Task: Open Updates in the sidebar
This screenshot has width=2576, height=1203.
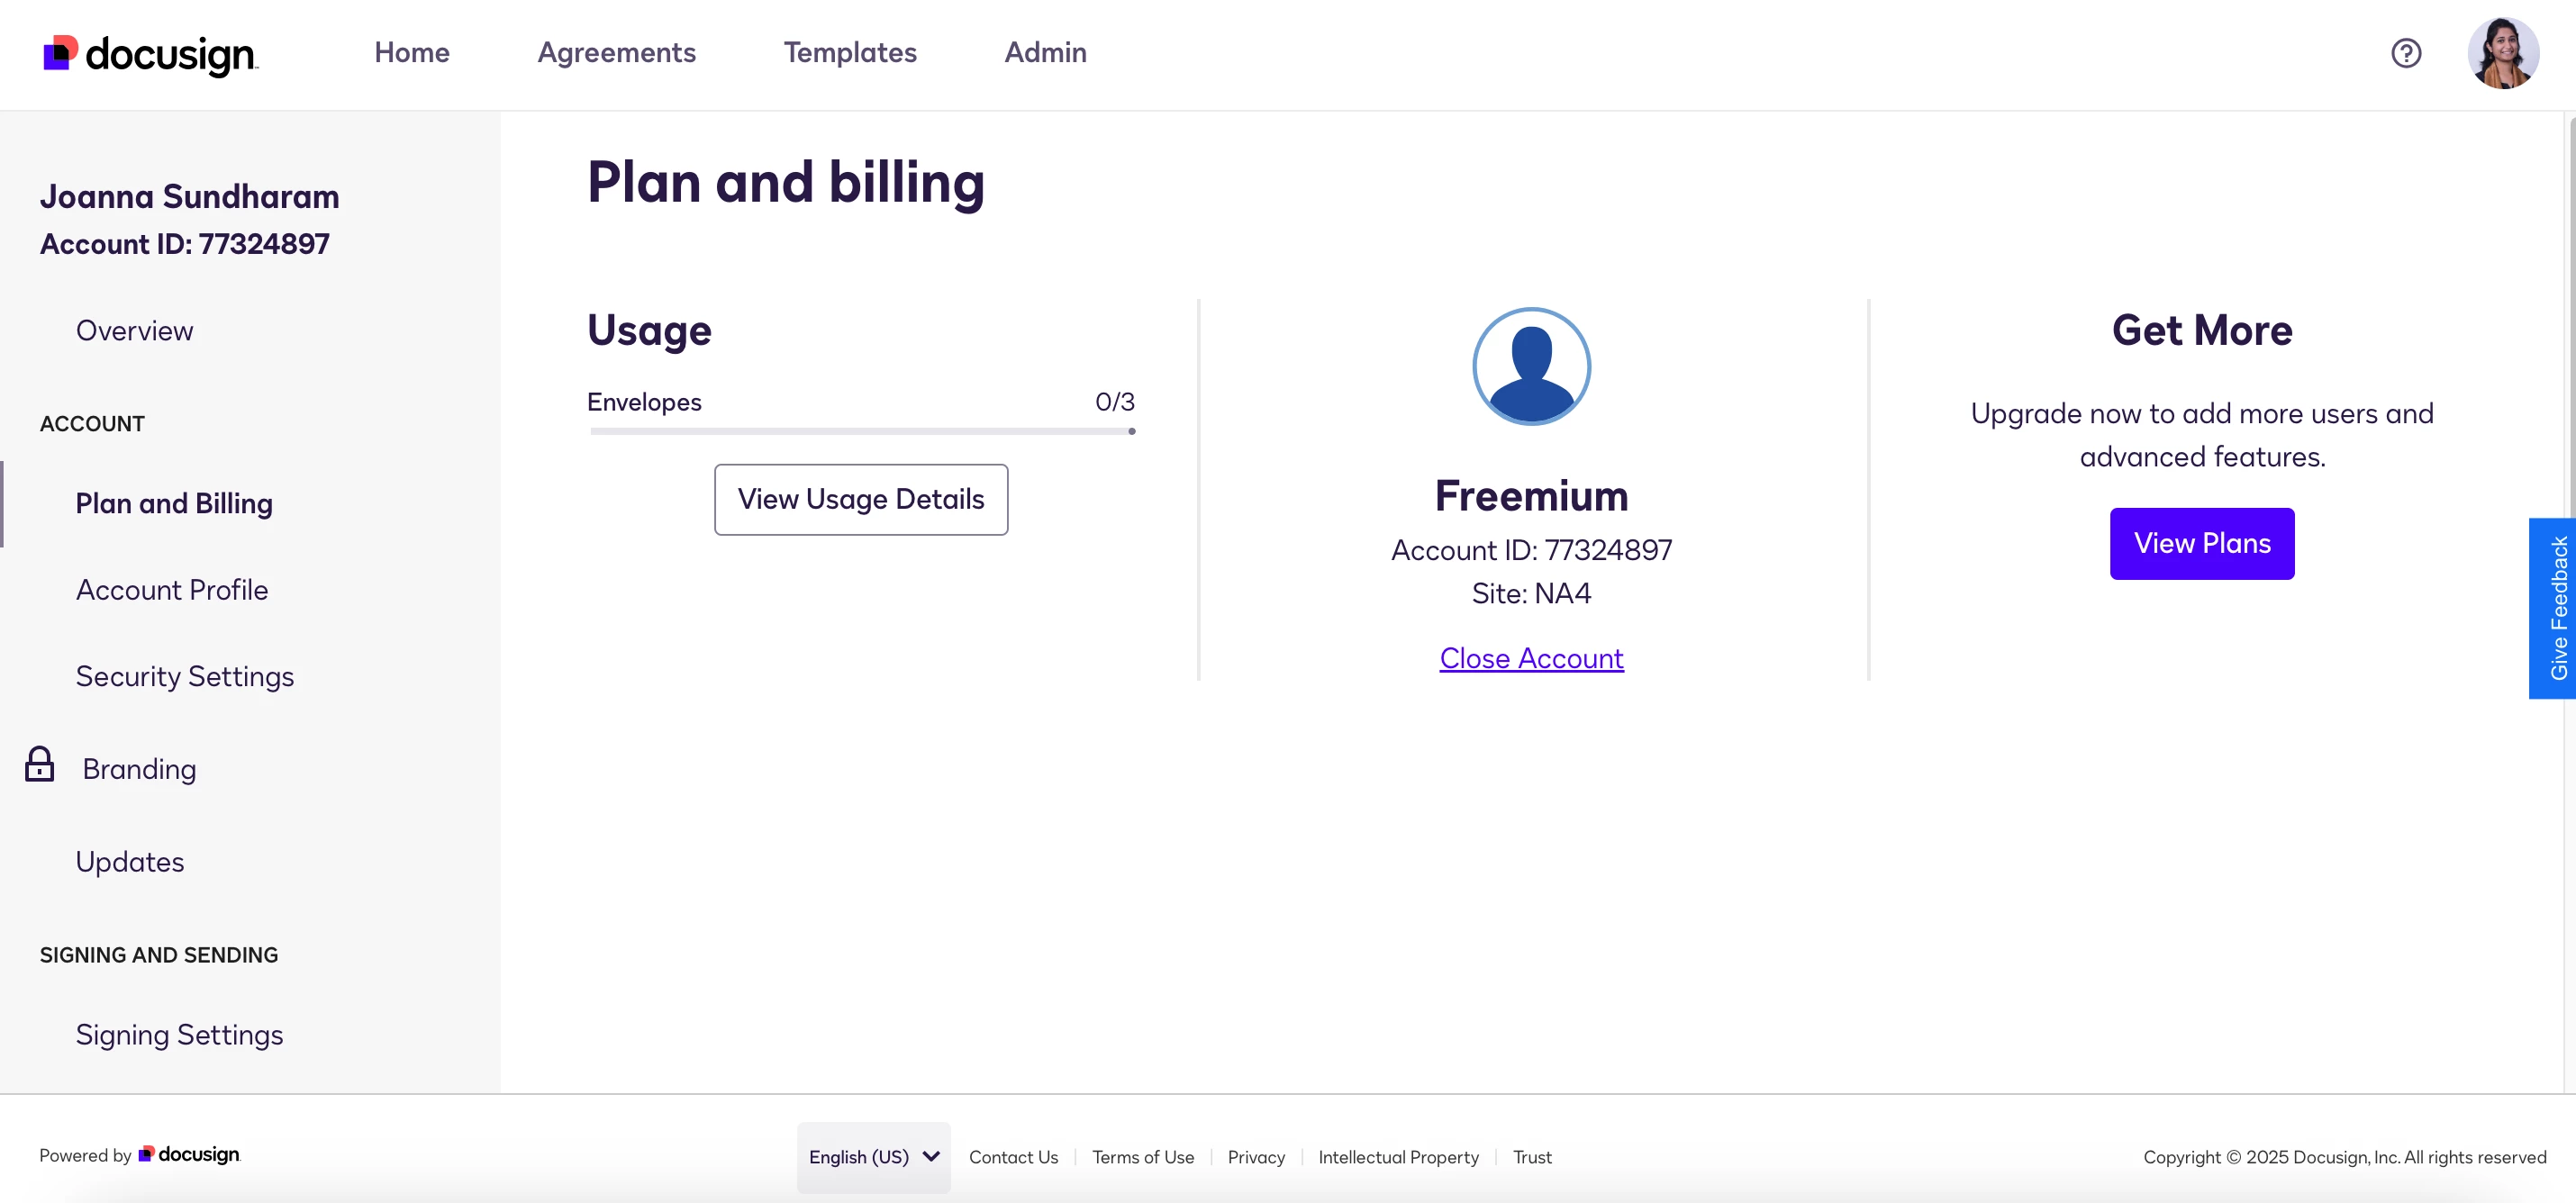Action: (130, 862)
